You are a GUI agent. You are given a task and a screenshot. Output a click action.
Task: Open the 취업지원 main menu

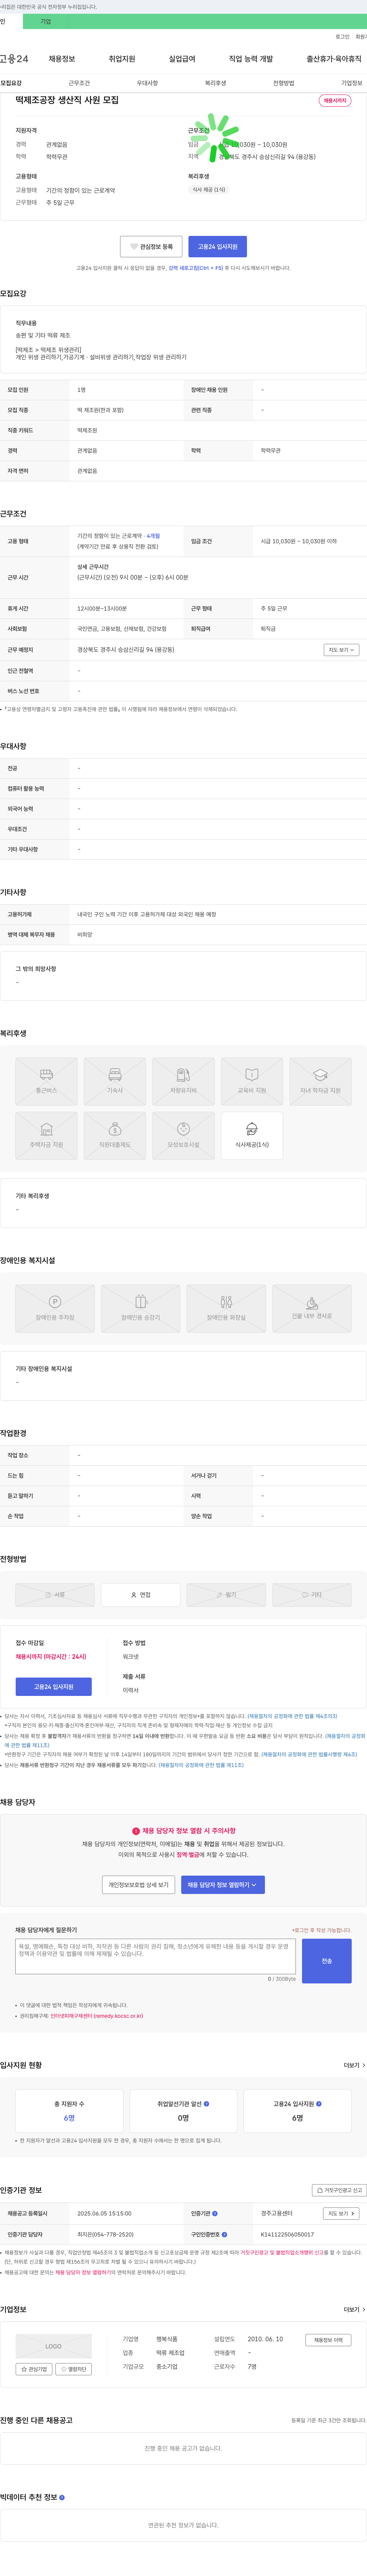click(x=122, y=59)
